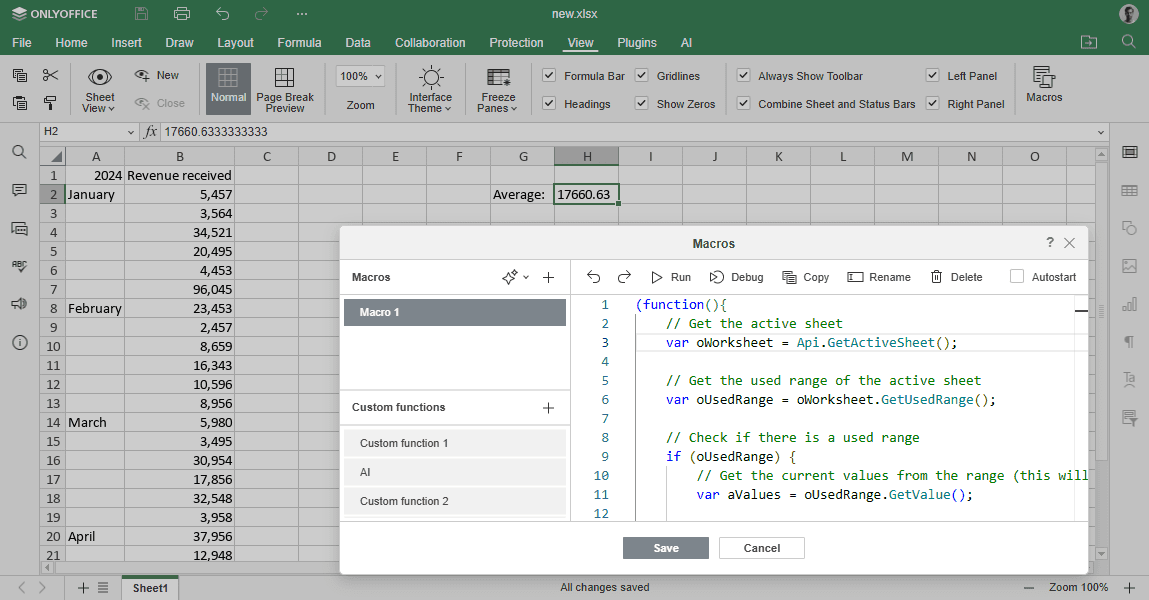The height and width of the screenshot is (600, 1149).
Task: Redo in the Macros editor
Action: tap(624, 277)
